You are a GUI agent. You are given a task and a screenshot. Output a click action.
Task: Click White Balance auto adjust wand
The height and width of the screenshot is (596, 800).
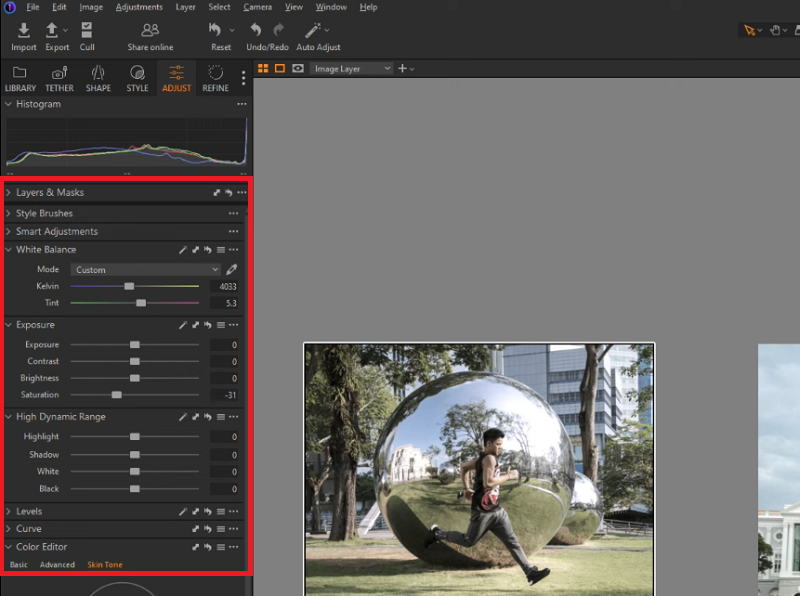183,250
